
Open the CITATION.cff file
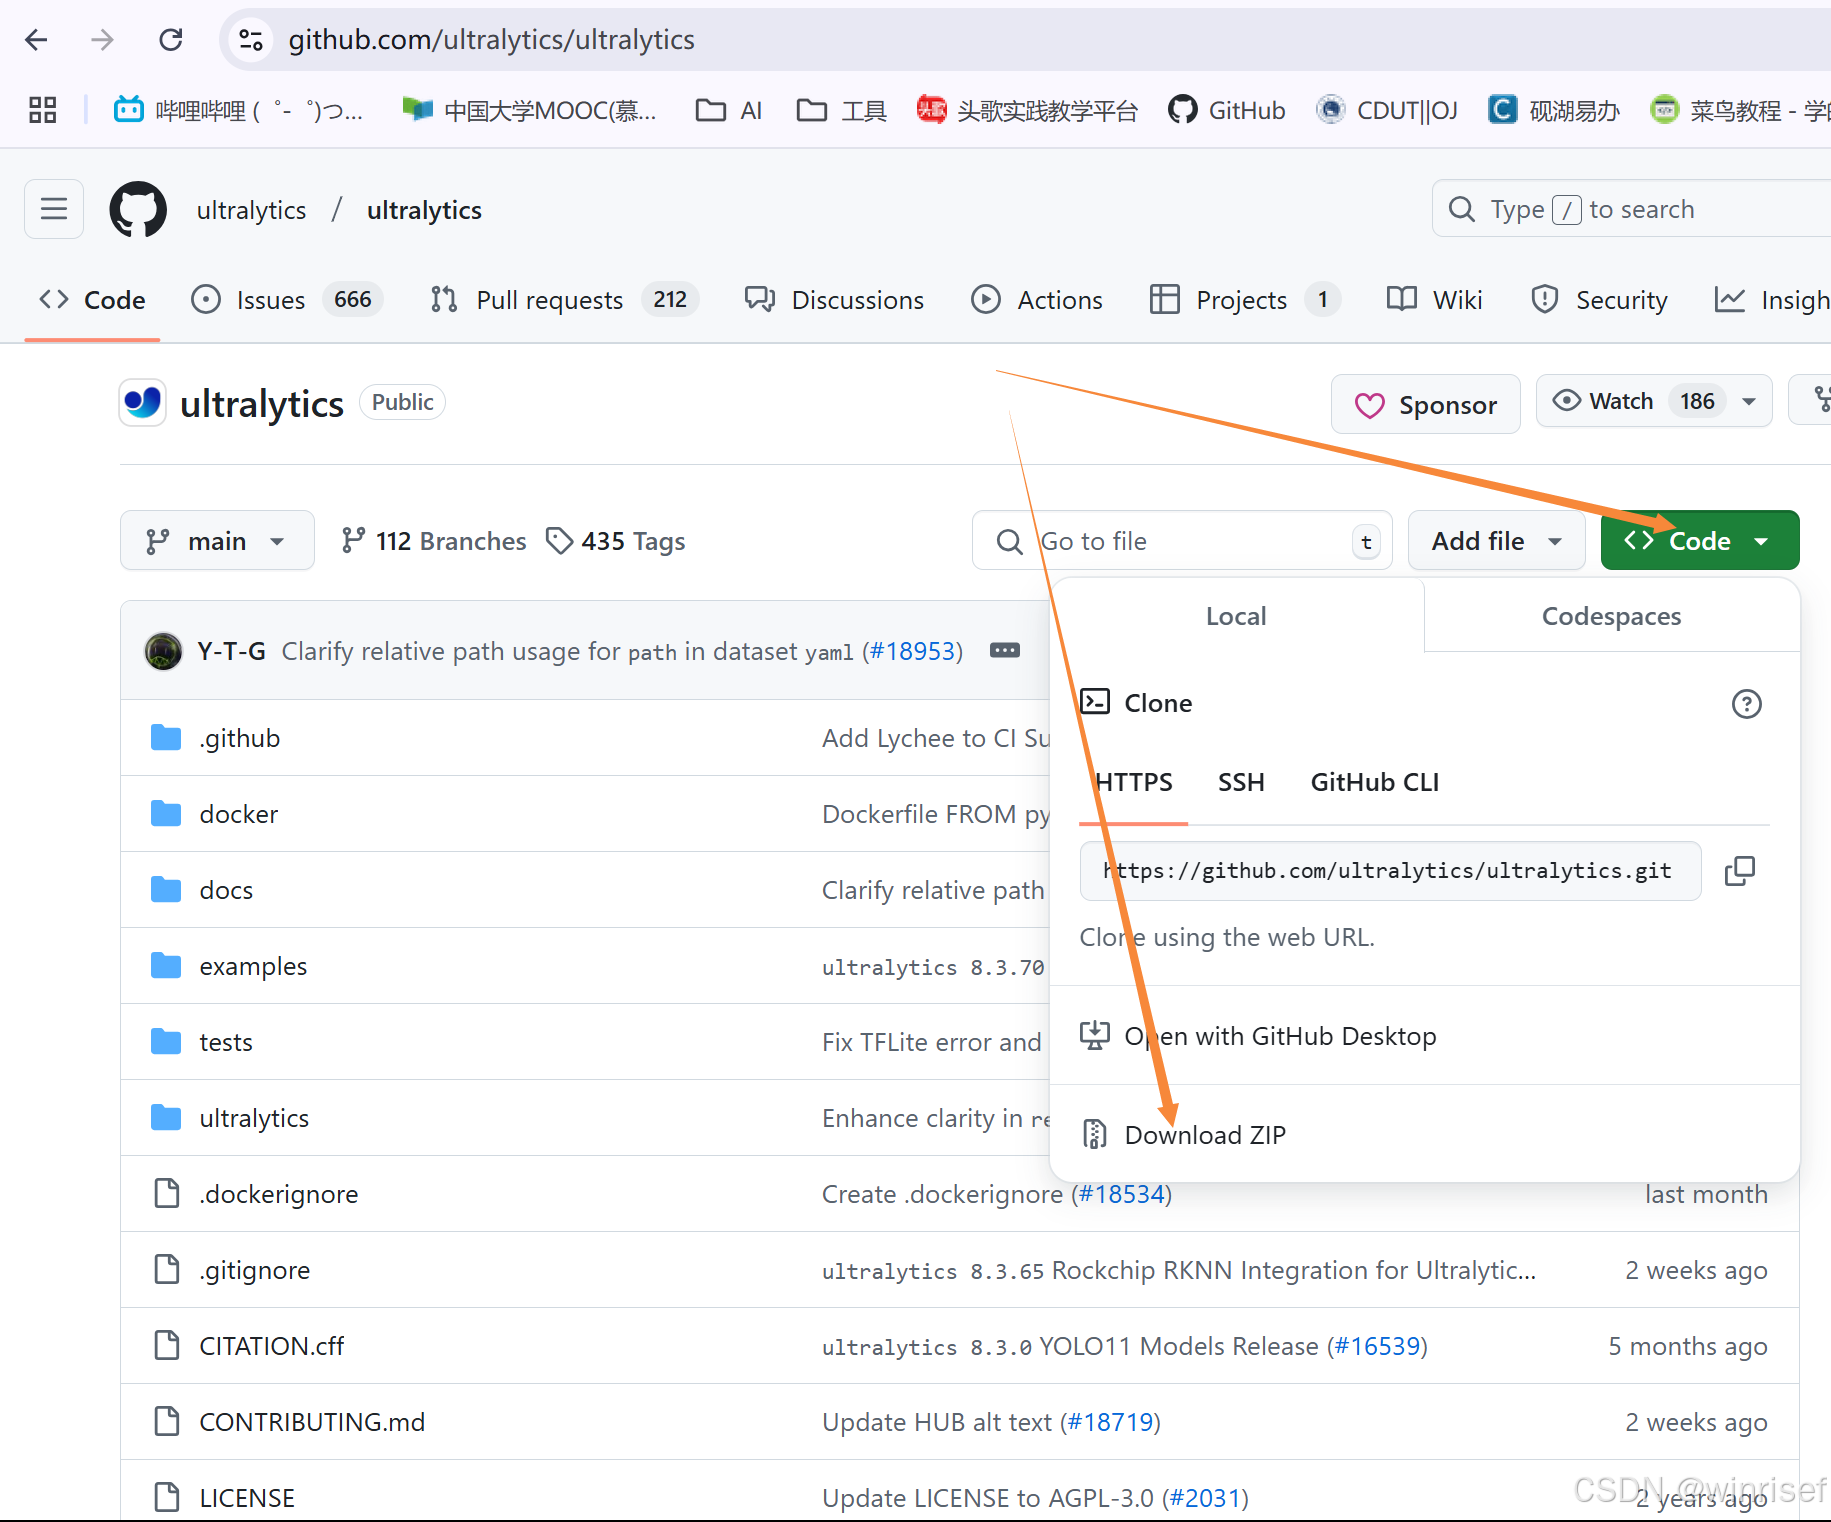(x=271, y=1346)
